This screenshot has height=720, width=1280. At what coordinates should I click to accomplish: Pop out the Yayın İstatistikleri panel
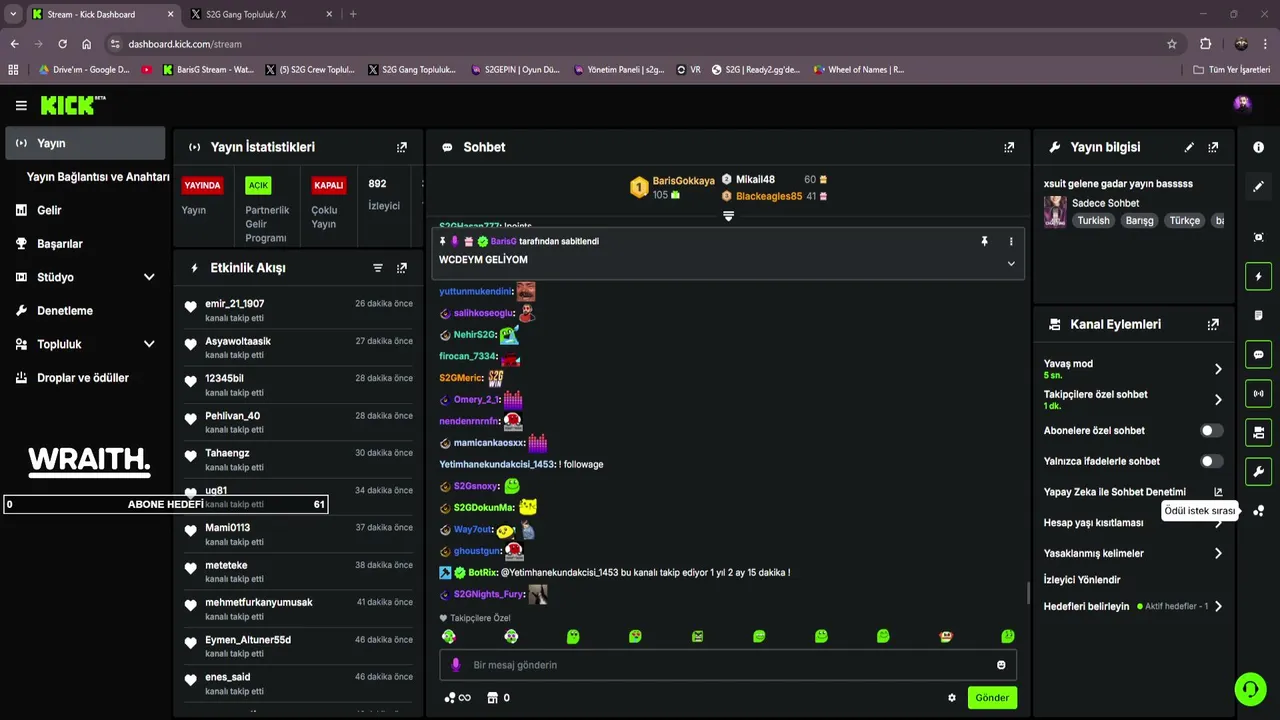(x=402, y=147)
